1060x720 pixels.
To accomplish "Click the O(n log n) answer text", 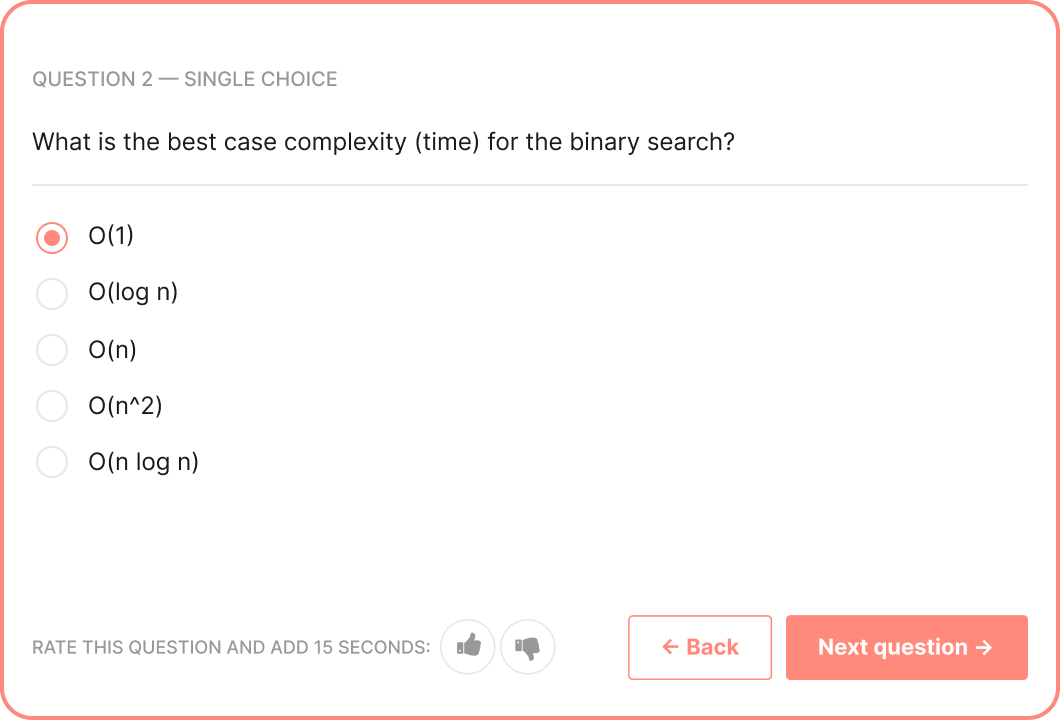I will pyautogui.click(x=143, y=462).
